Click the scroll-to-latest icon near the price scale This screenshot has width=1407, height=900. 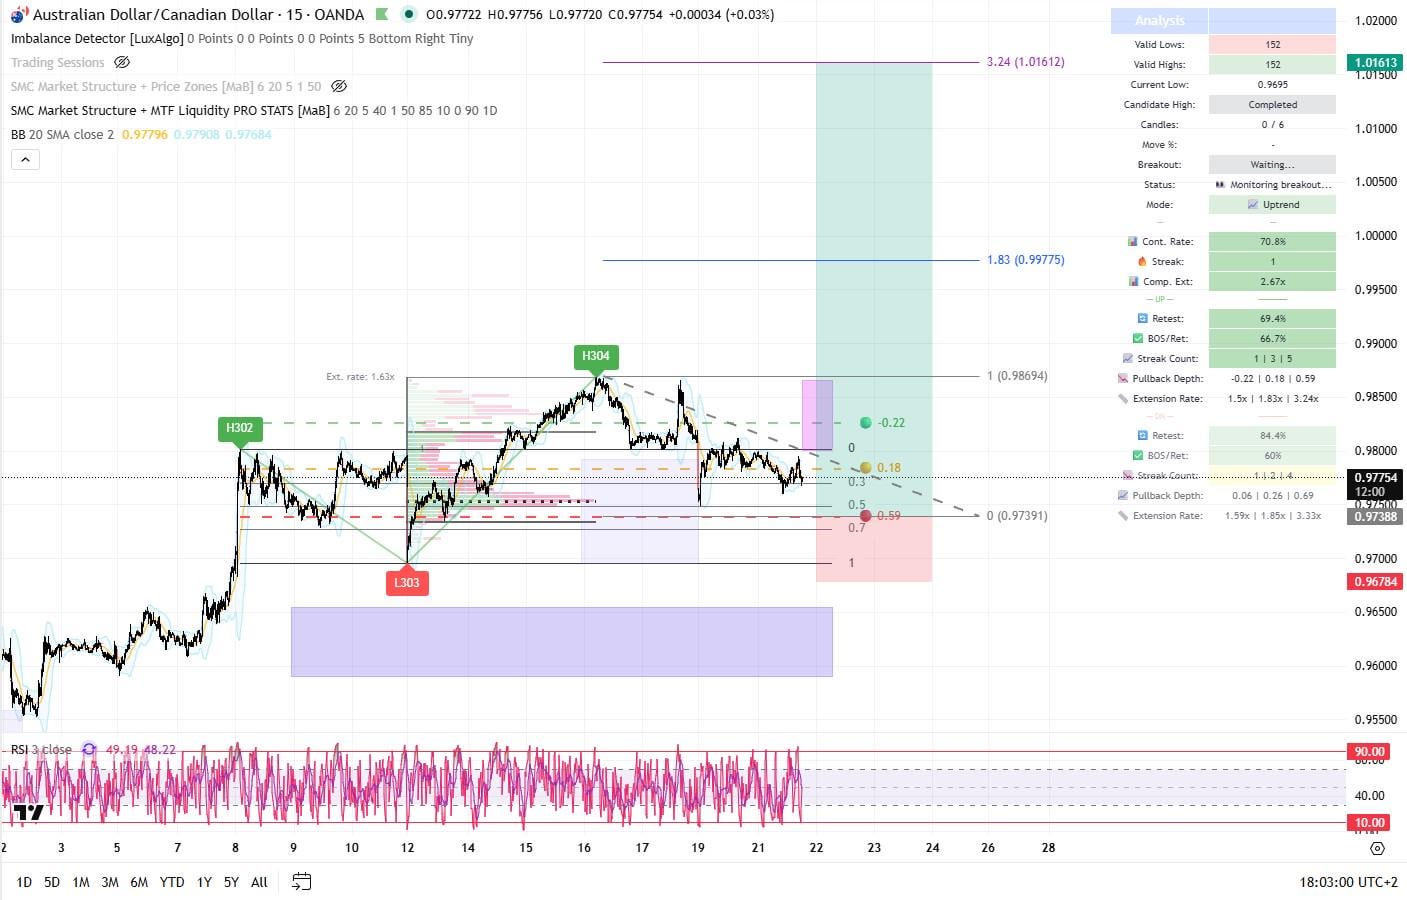click(x=1378, y=848)
